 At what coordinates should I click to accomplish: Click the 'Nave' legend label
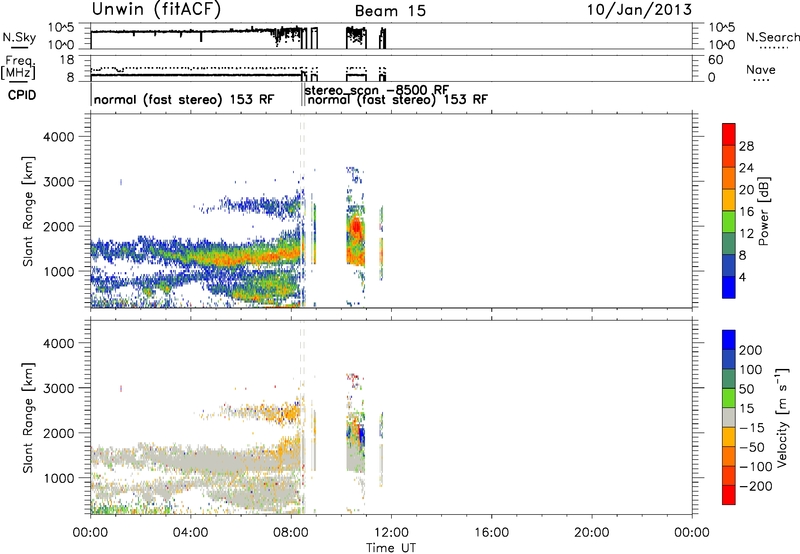[x=760, y=70]
